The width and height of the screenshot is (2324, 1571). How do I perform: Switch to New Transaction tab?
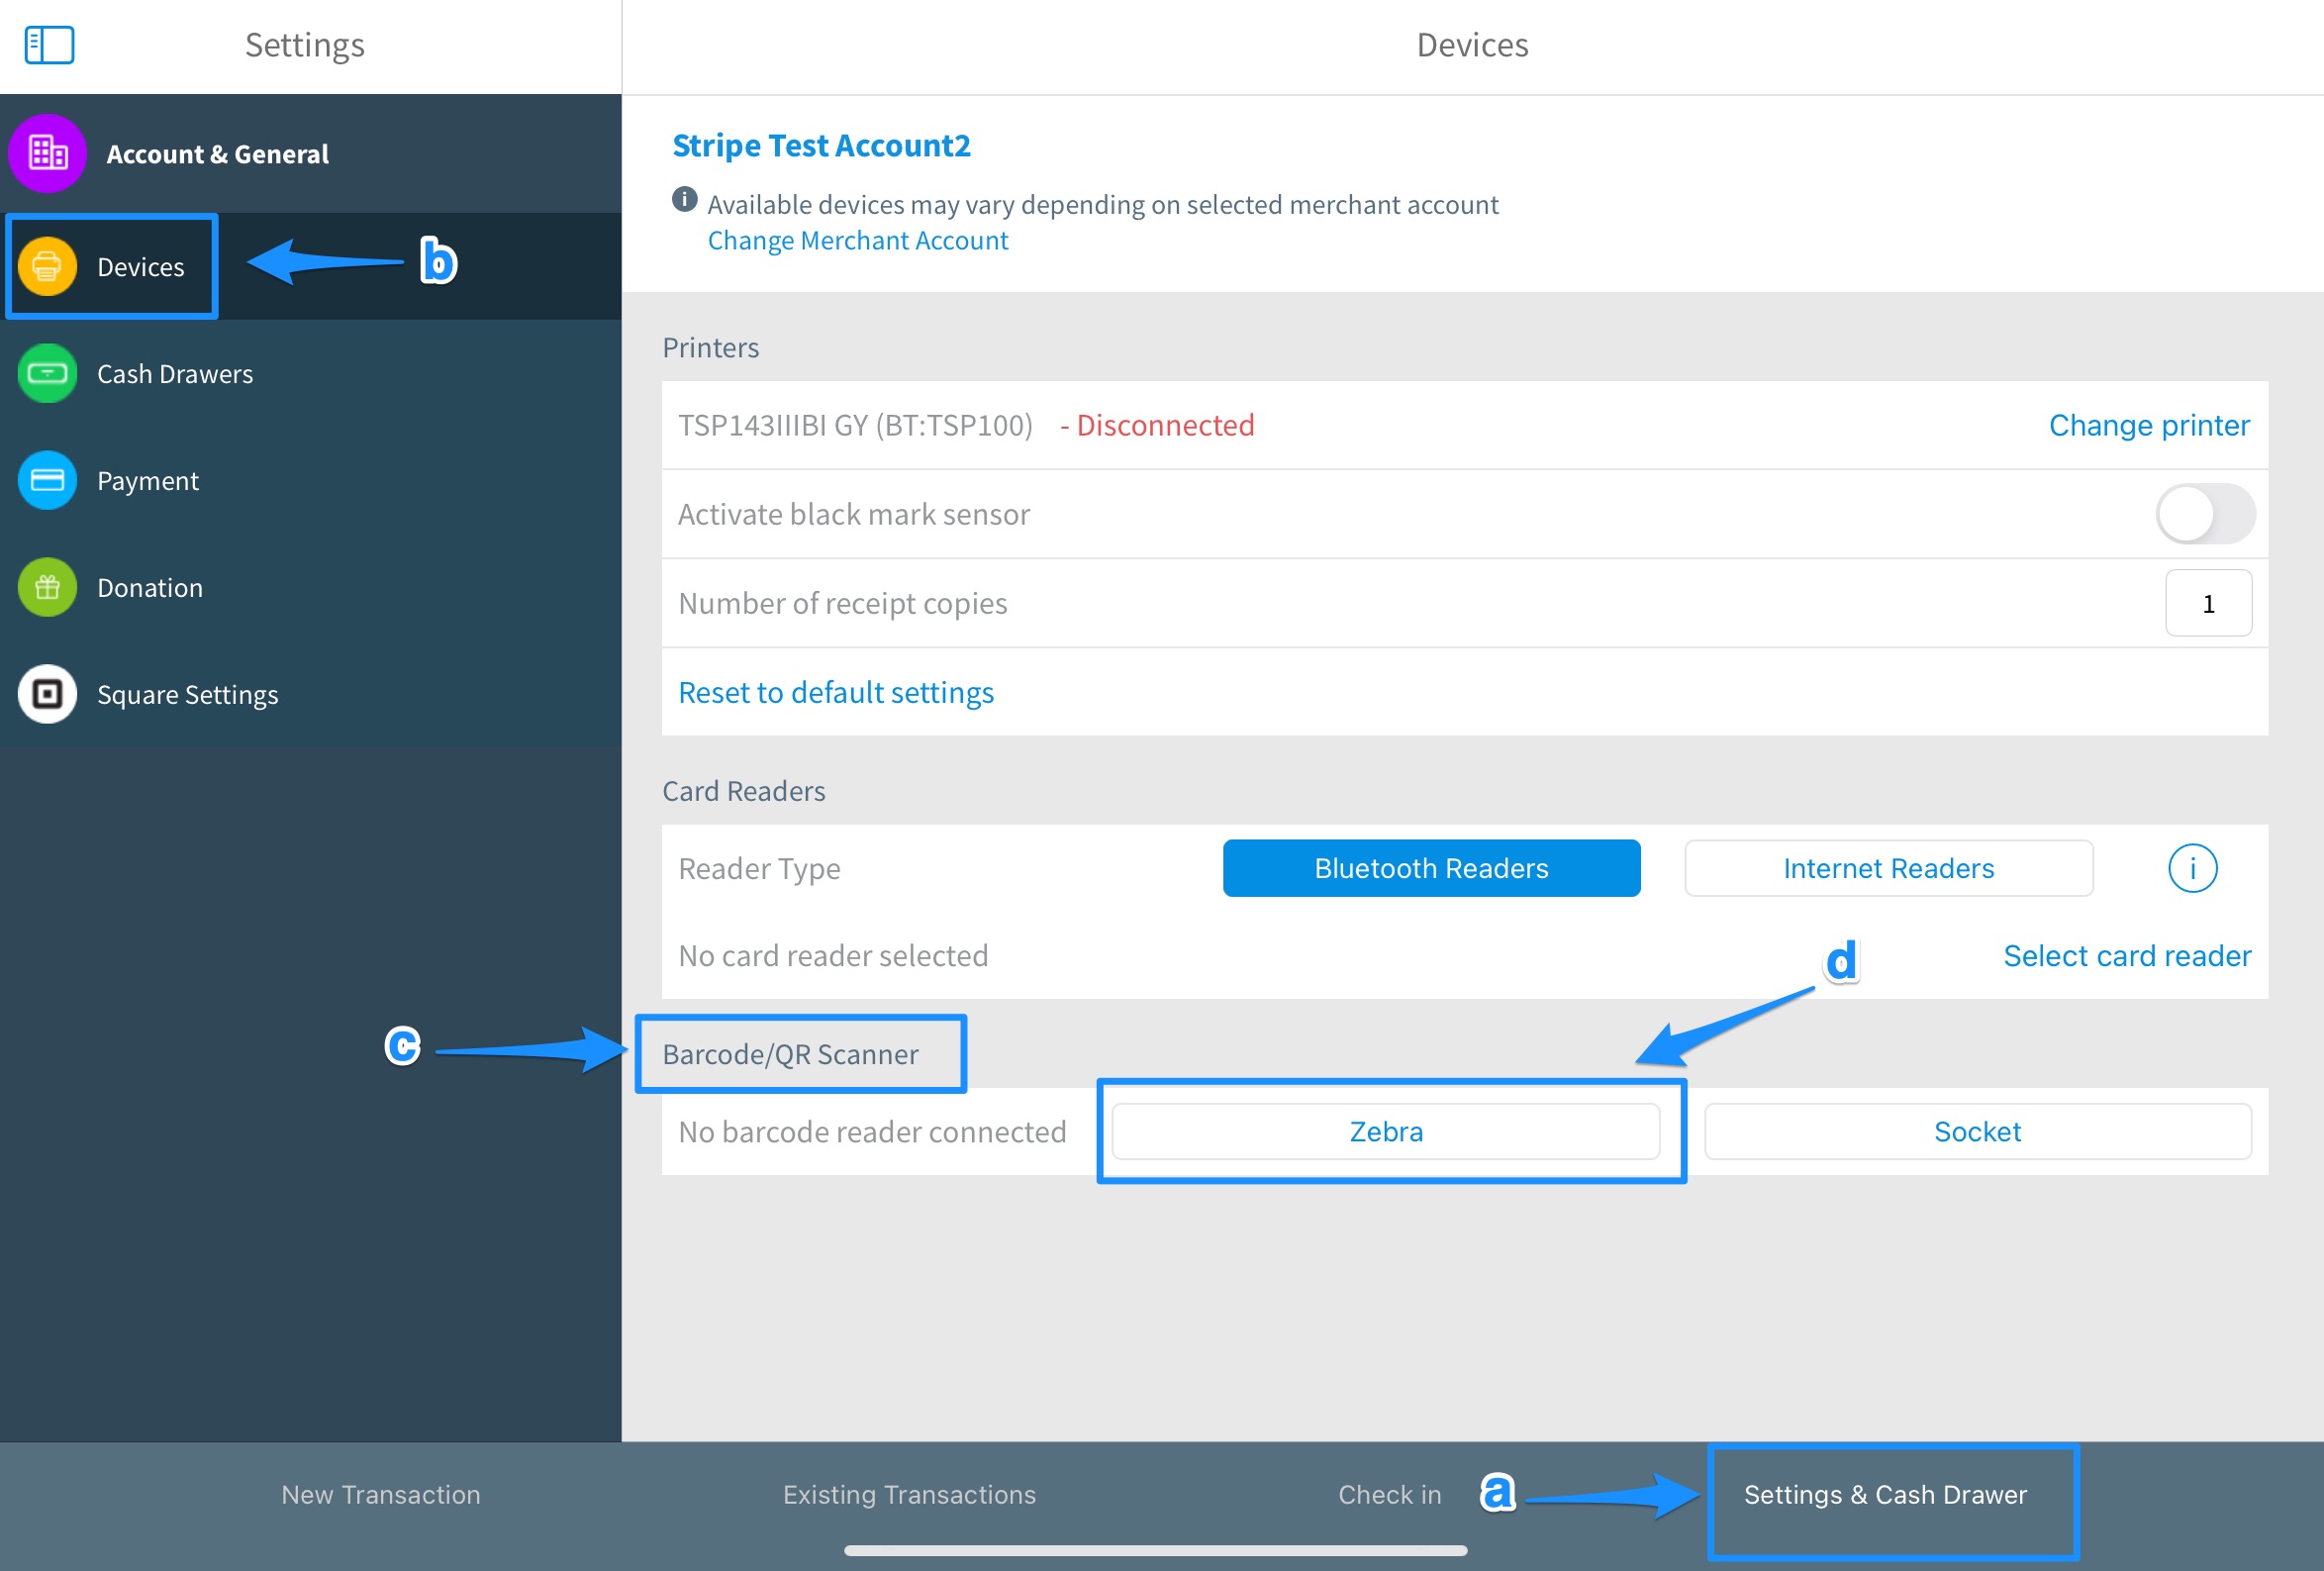click(380, 1494)
